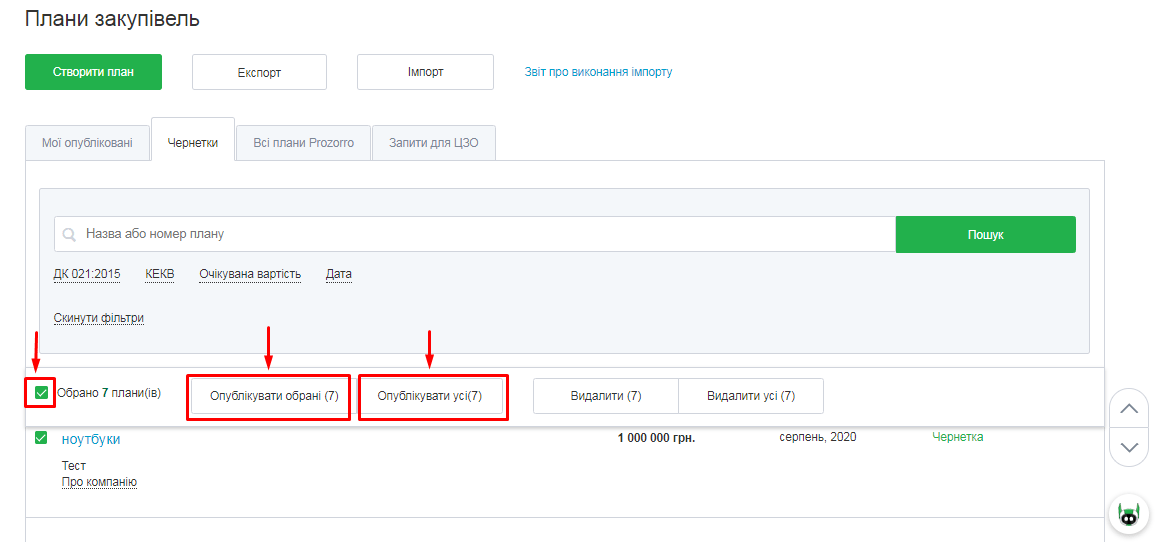Focus the plan name search field

click(480, 234)
